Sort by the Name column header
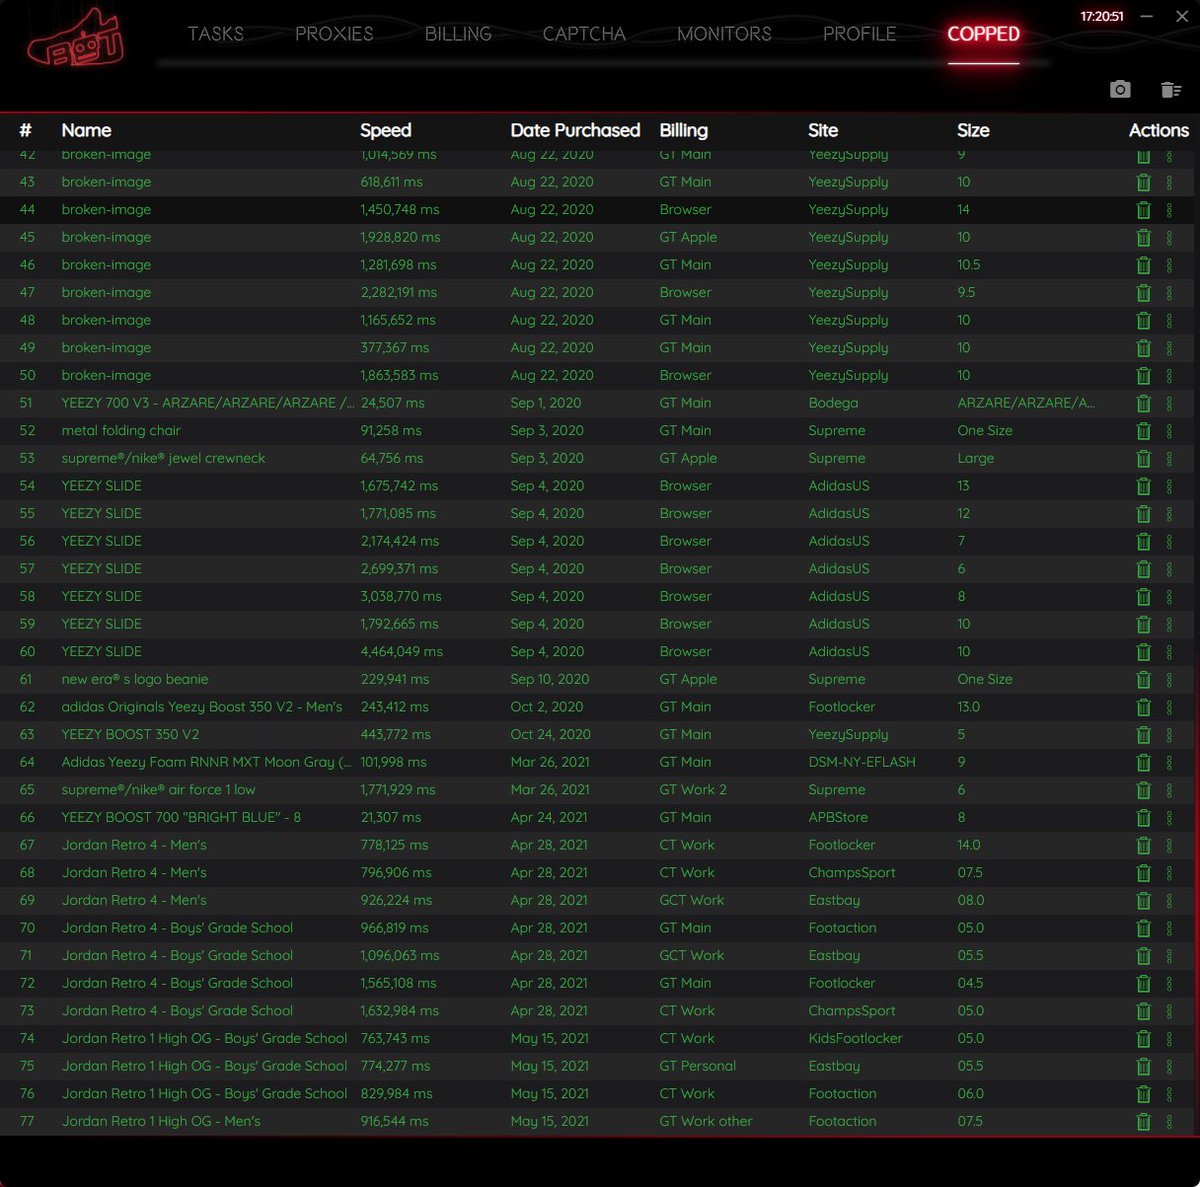Image resolution: width=1200 pixels, height=1187 pixels. click(x=86, y=130)
